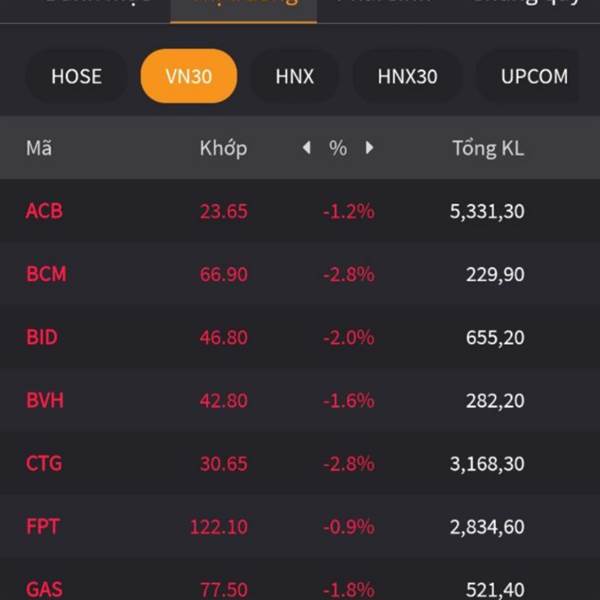600x600 pixels.
Task: Open the BCM stock ticker
Action: coord(46,274)
